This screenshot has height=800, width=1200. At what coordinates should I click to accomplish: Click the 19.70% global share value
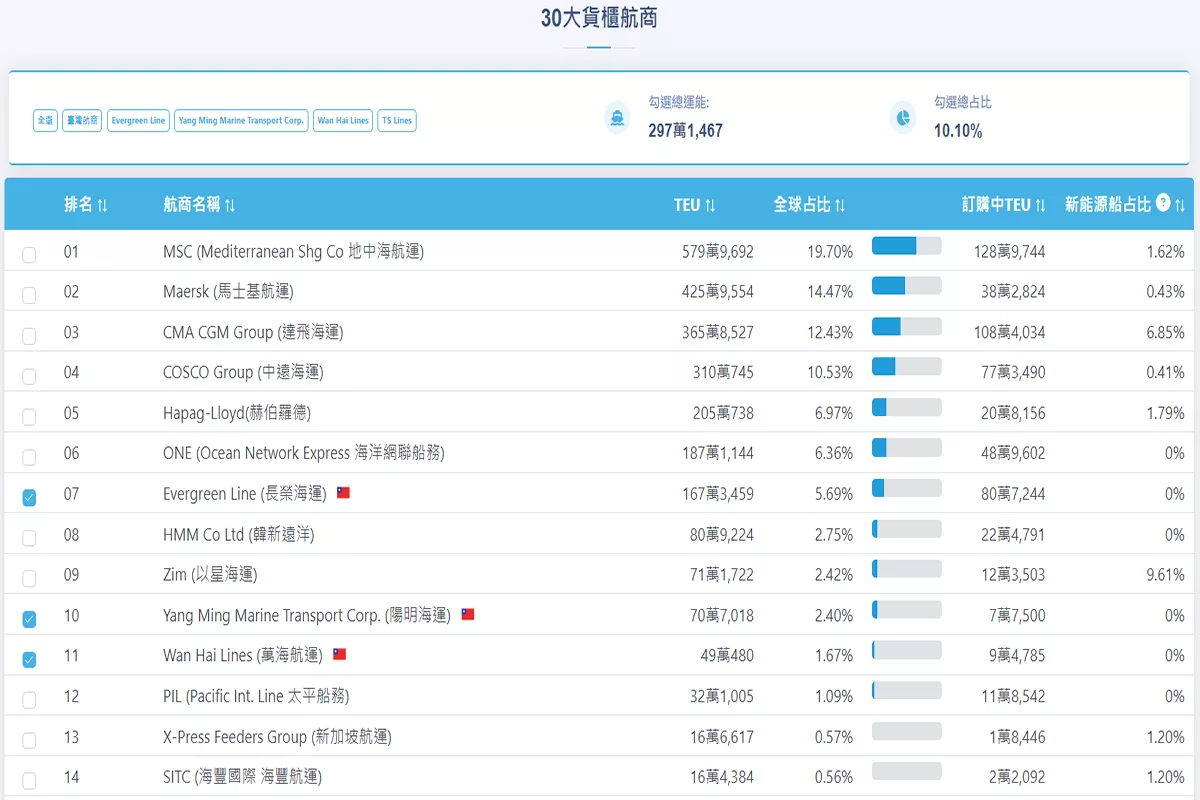[x=830, y=252]
